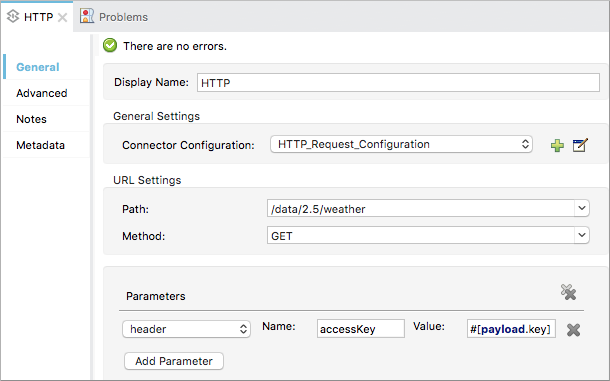Expand the Path dropdown arrow
610x381 pixels.
pyautogui.click(x=582, y=208)
